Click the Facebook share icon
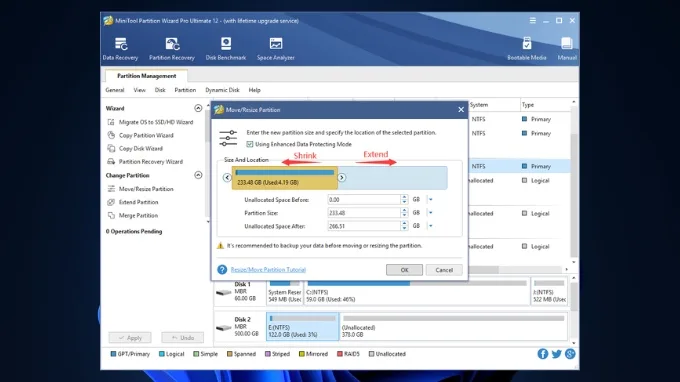This screenshot has width=680, height=382. tap(543, 354)
